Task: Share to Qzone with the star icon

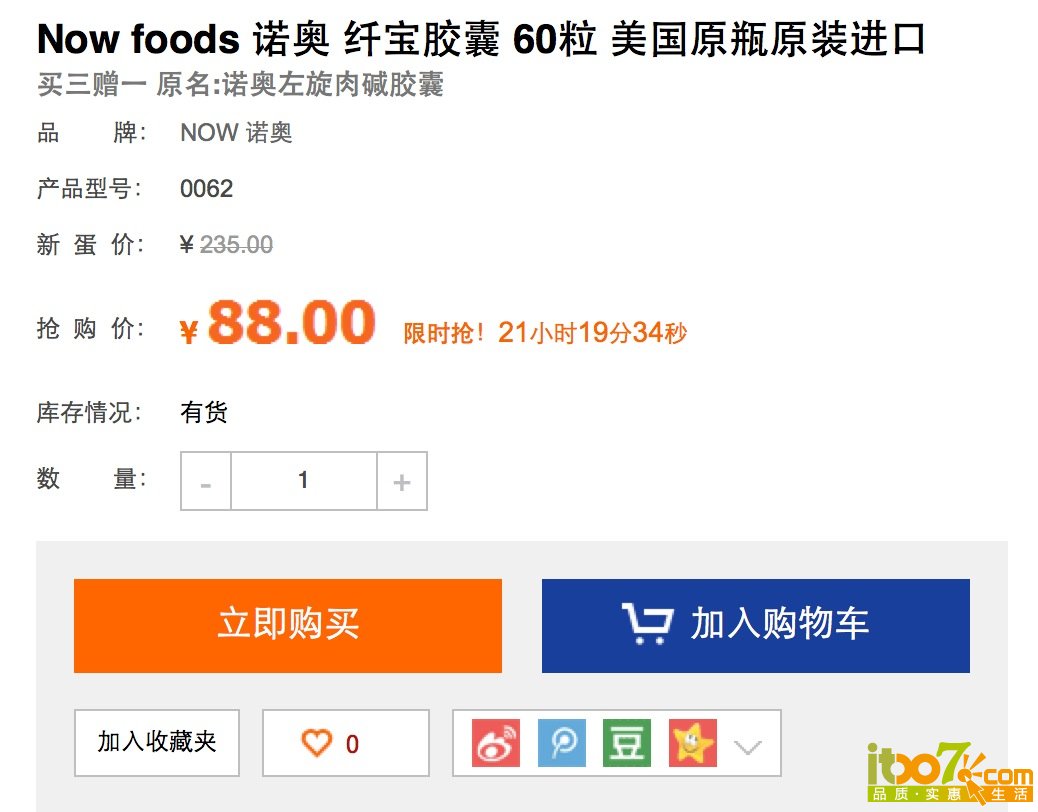Action: [692, 743]
